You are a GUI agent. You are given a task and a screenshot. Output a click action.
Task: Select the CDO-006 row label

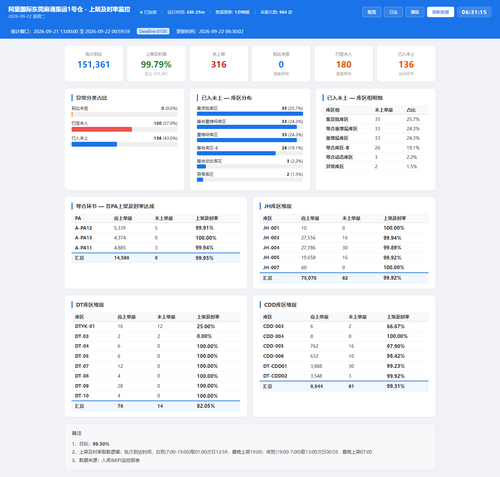273,356
